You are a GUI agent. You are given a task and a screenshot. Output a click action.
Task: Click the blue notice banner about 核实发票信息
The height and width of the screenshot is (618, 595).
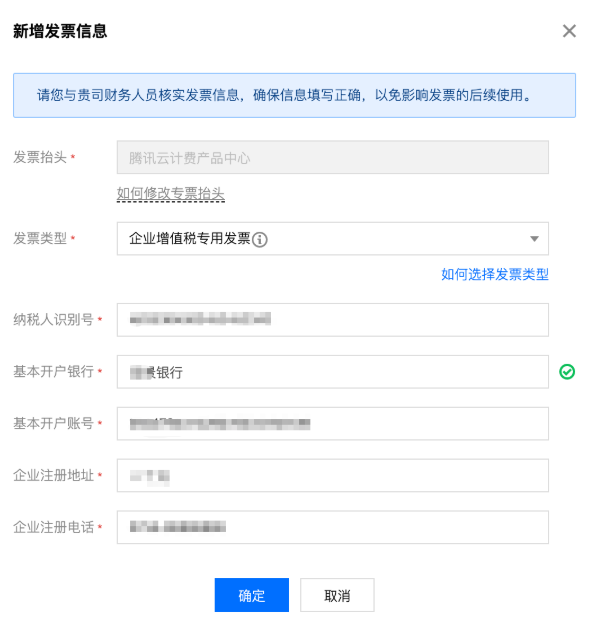click(294, 95)
